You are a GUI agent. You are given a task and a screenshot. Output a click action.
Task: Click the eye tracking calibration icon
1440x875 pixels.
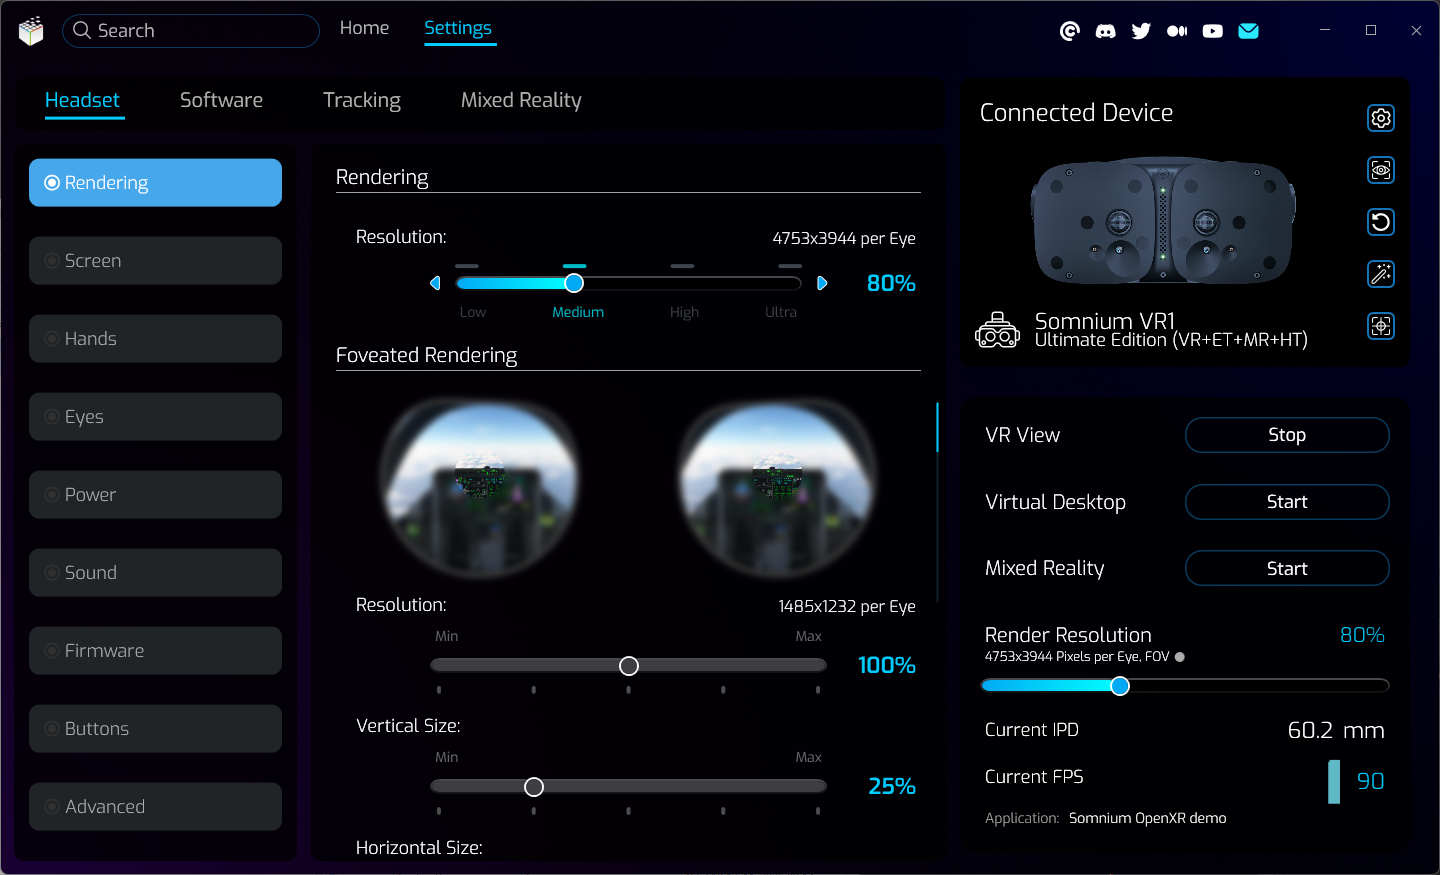point(1381,170)
